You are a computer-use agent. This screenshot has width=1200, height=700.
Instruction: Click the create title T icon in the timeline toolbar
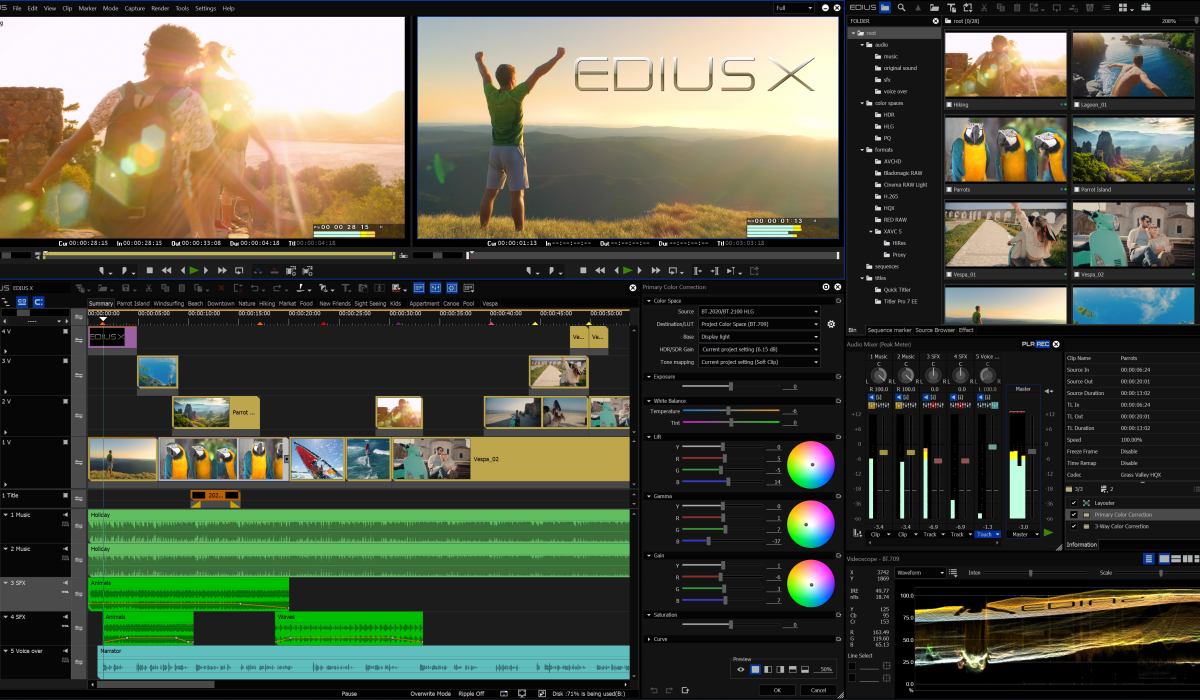(x=346, y=288)
